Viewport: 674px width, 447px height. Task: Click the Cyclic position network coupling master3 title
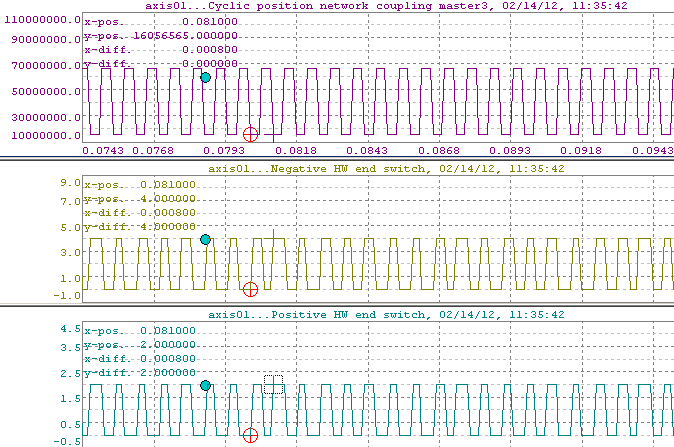[x=386, y=6]
